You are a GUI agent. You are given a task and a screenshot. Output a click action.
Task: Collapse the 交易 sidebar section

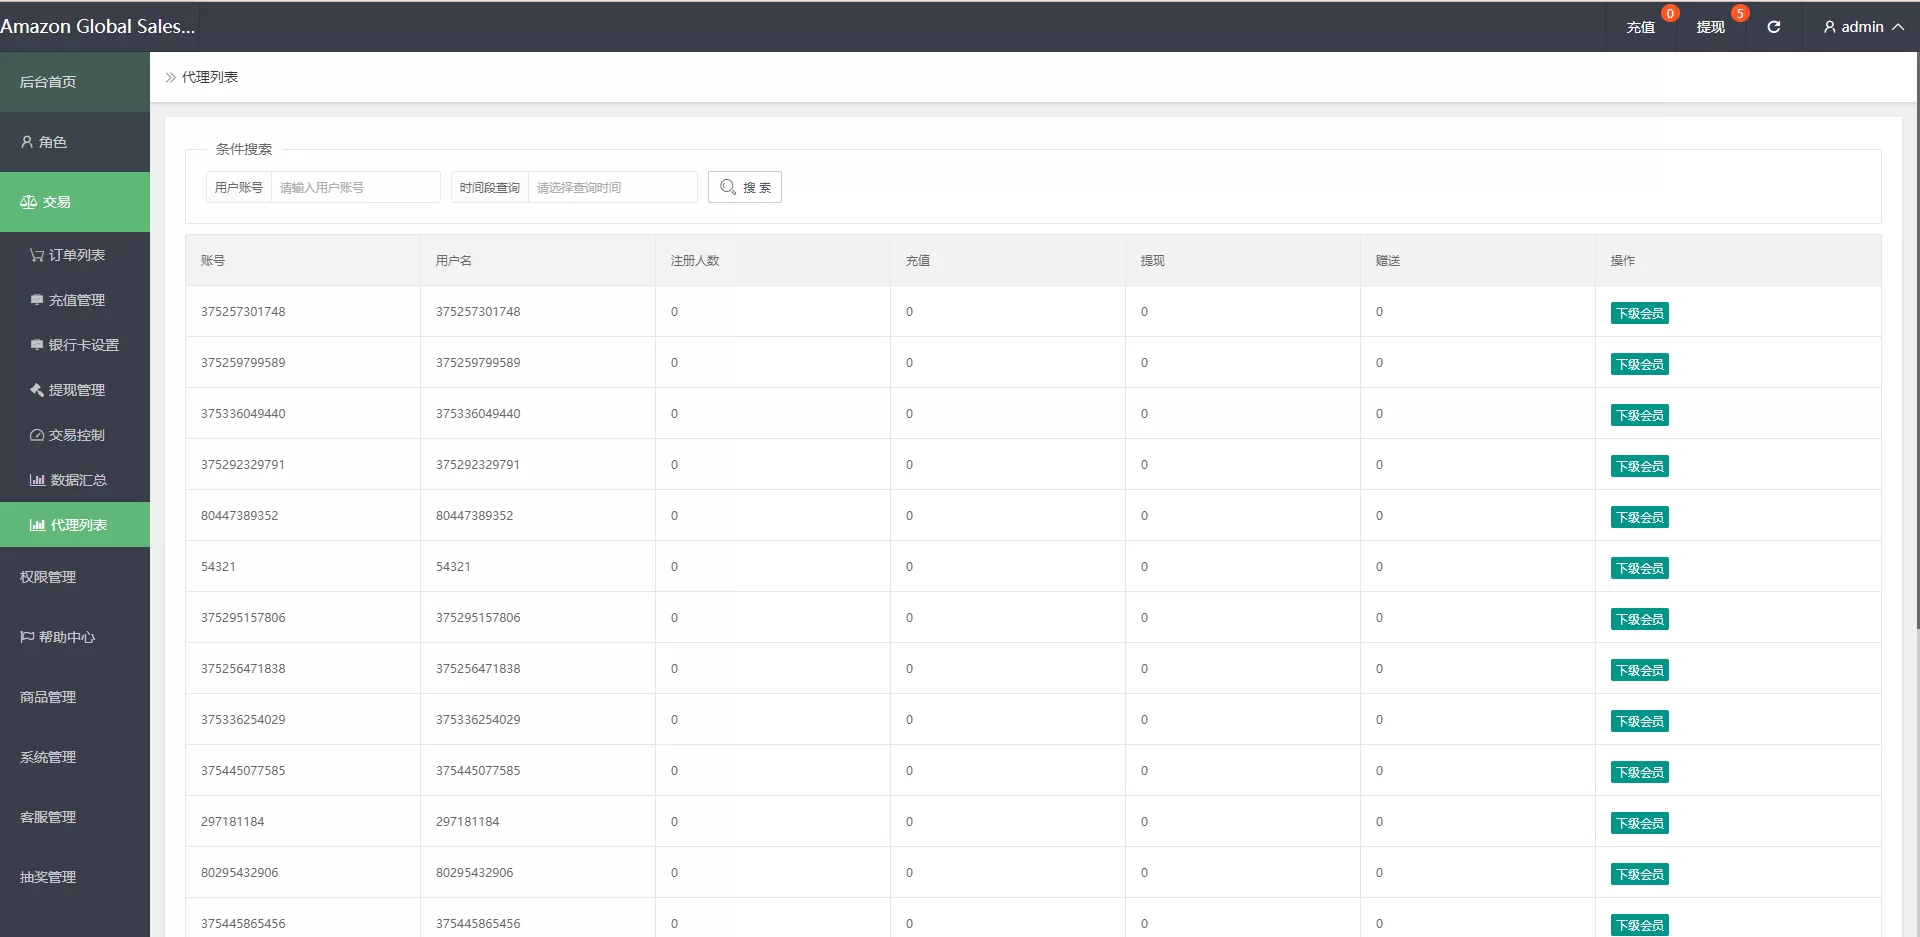[x=75, y=202]
